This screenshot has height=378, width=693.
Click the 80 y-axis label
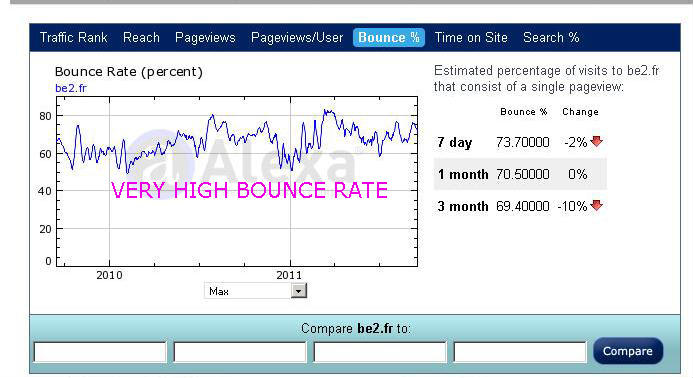point(45,116)
